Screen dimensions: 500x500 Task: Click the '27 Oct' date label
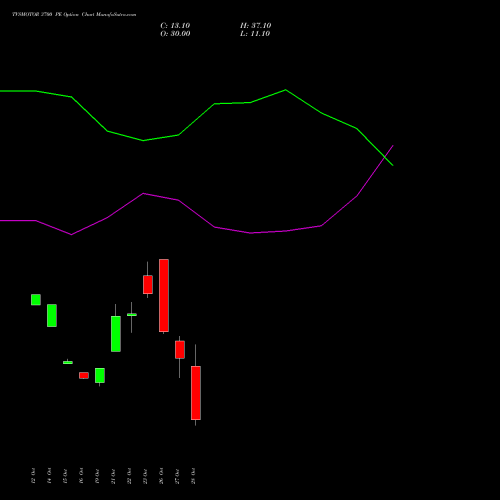pos(177,476)
